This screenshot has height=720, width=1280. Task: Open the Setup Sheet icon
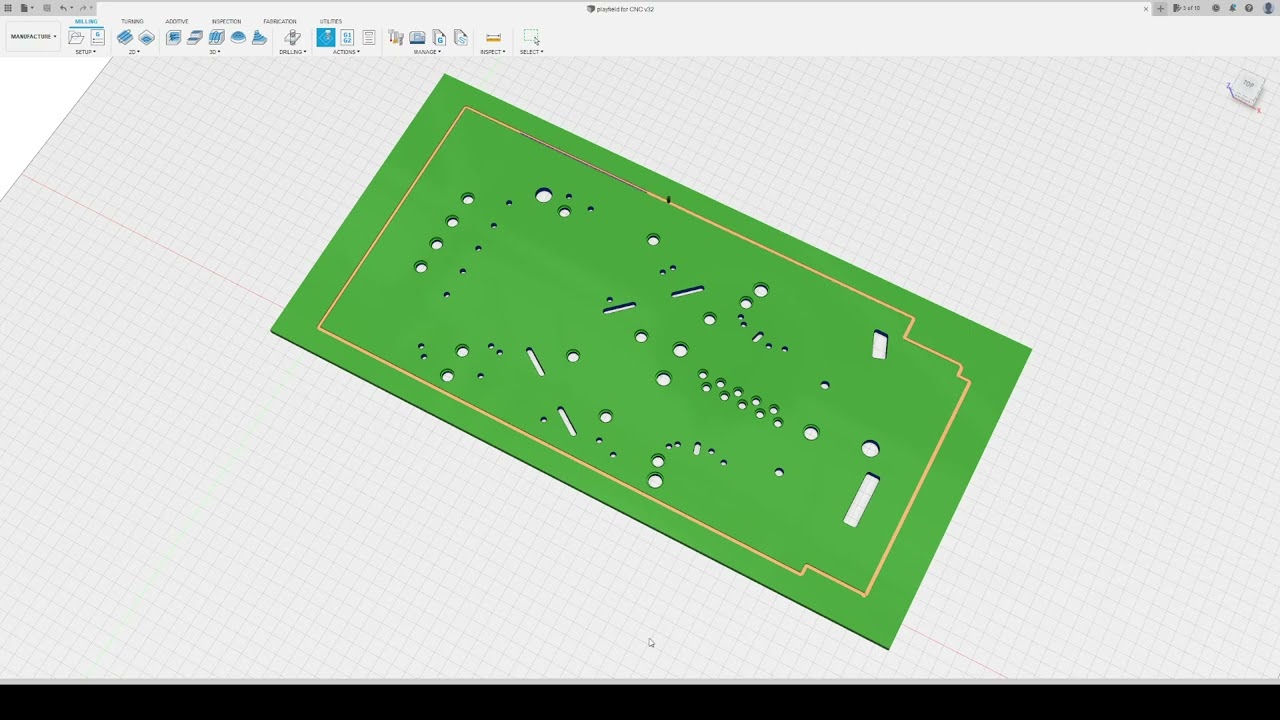point(369,38)
